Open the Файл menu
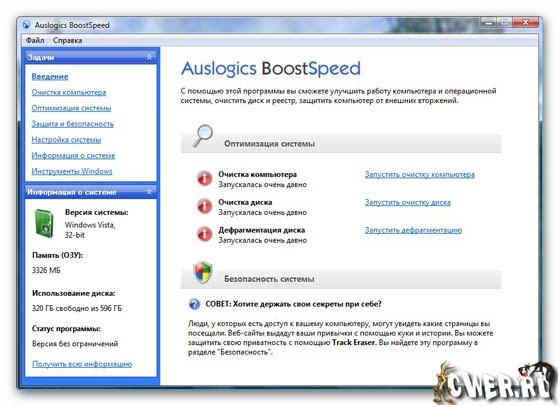 point(35,40)
